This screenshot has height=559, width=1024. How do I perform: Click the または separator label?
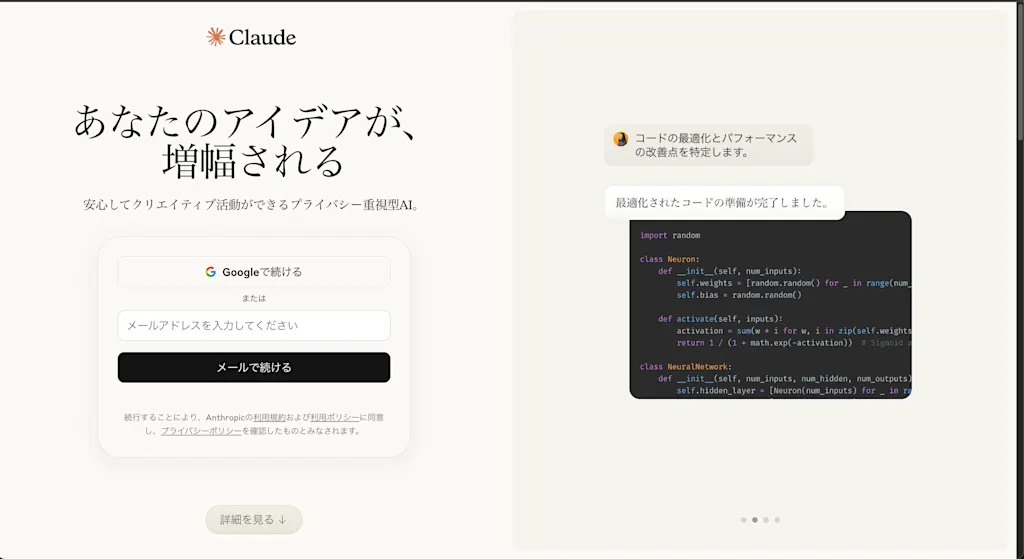coord(254,298)
